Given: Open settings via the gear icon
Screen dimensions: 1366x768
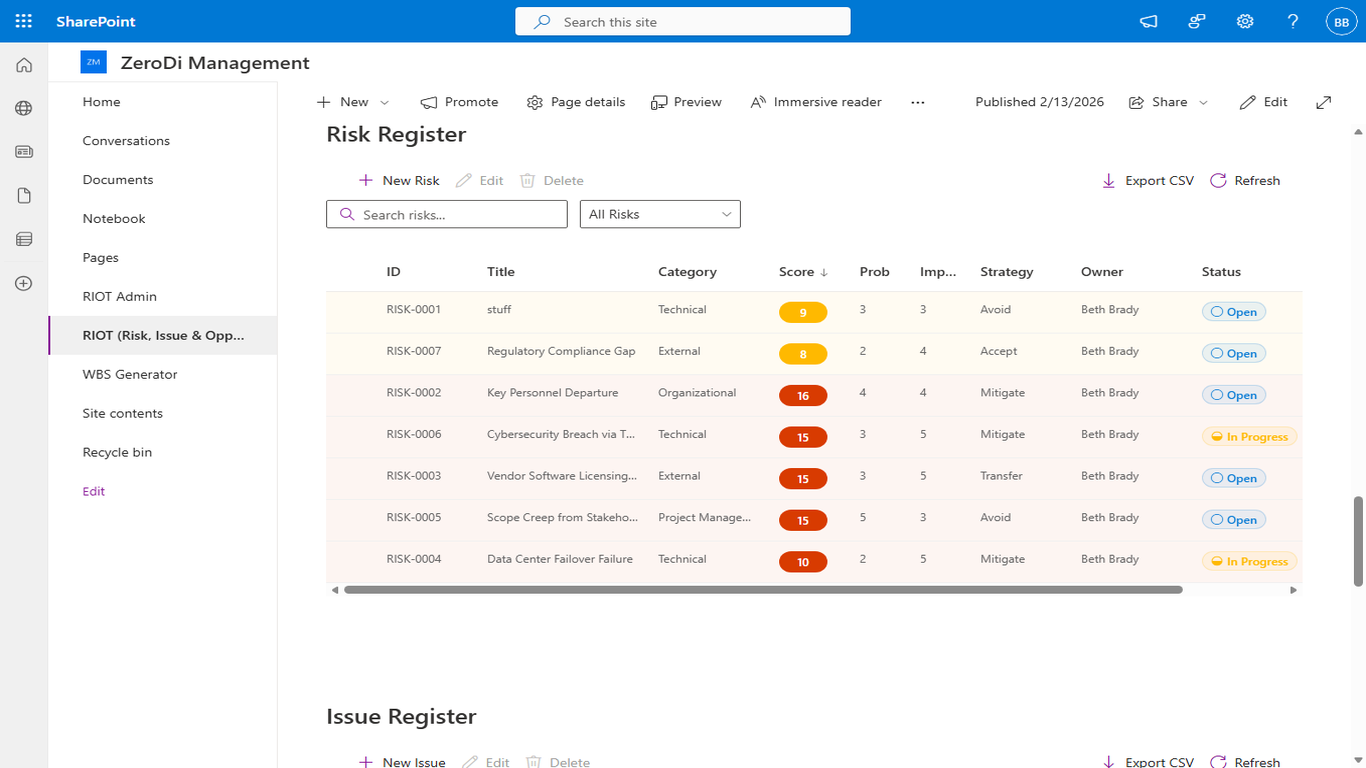Looking at the screenshot, I should click(1244, 21).
